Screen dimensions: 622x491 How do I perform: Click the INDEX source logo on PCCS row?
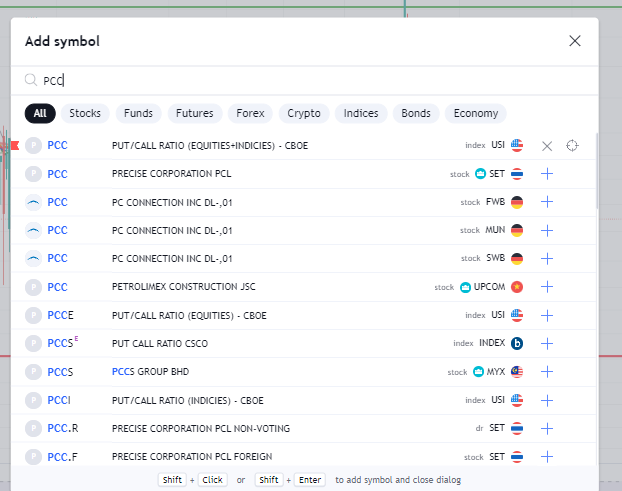coord(517,343)
